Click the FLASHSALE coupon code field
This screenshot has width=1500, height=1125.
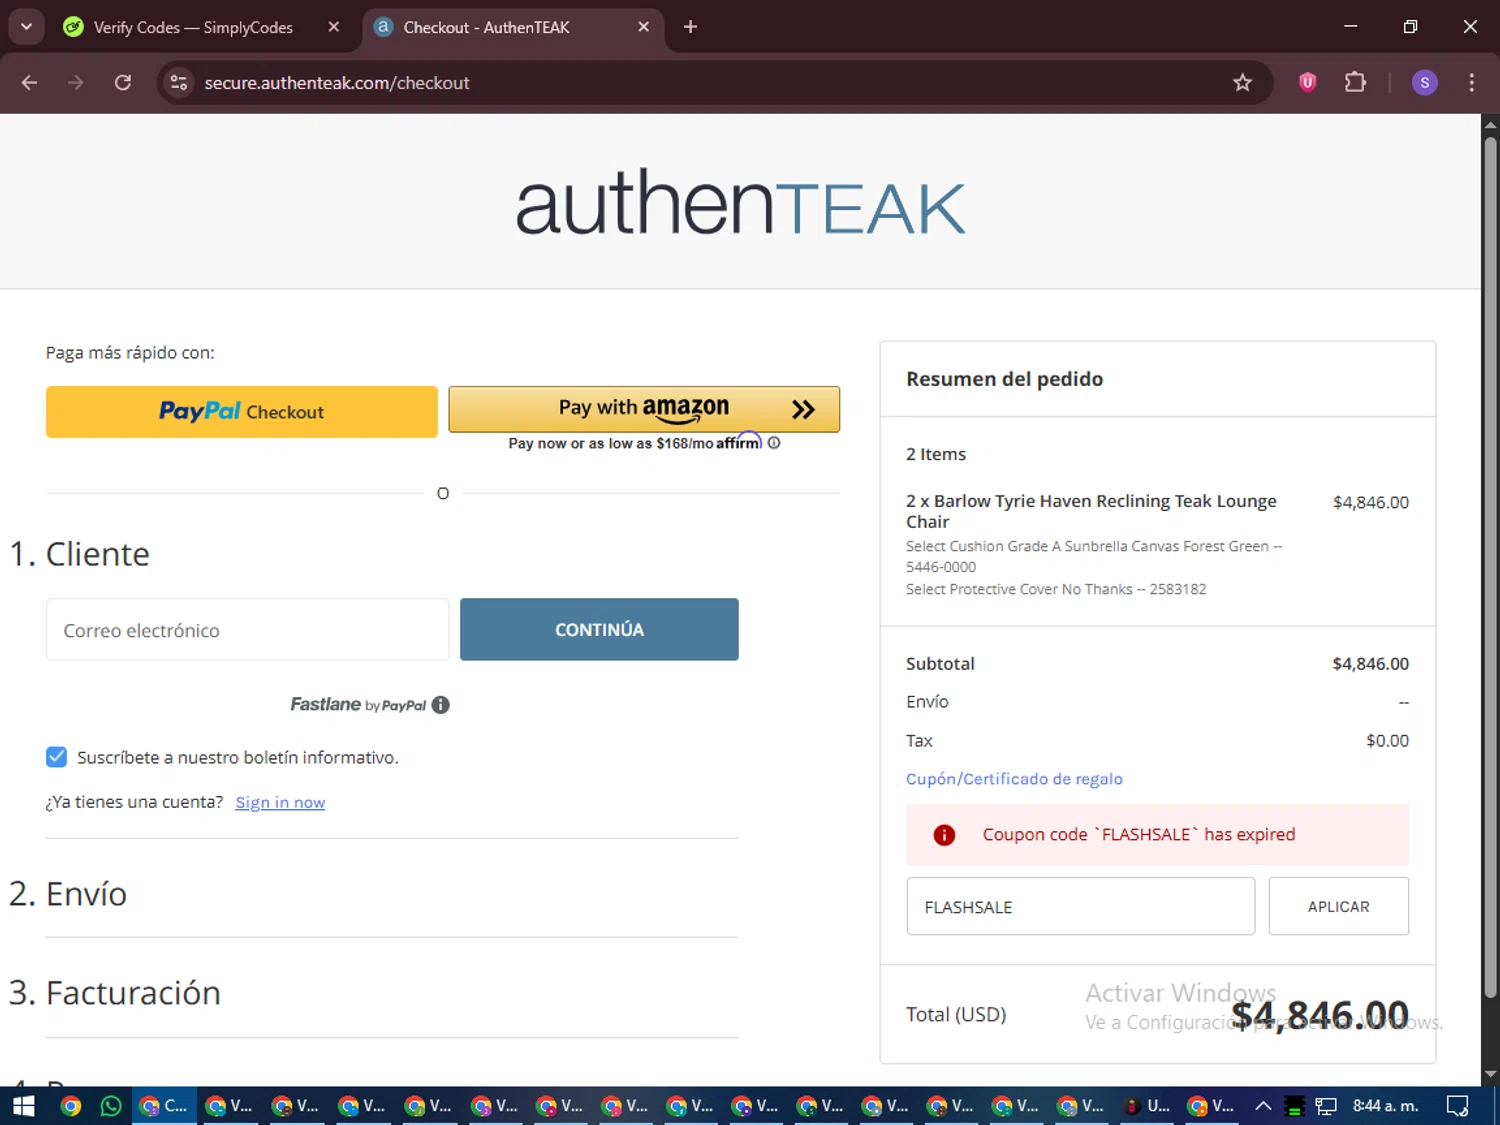[1081, 907]
